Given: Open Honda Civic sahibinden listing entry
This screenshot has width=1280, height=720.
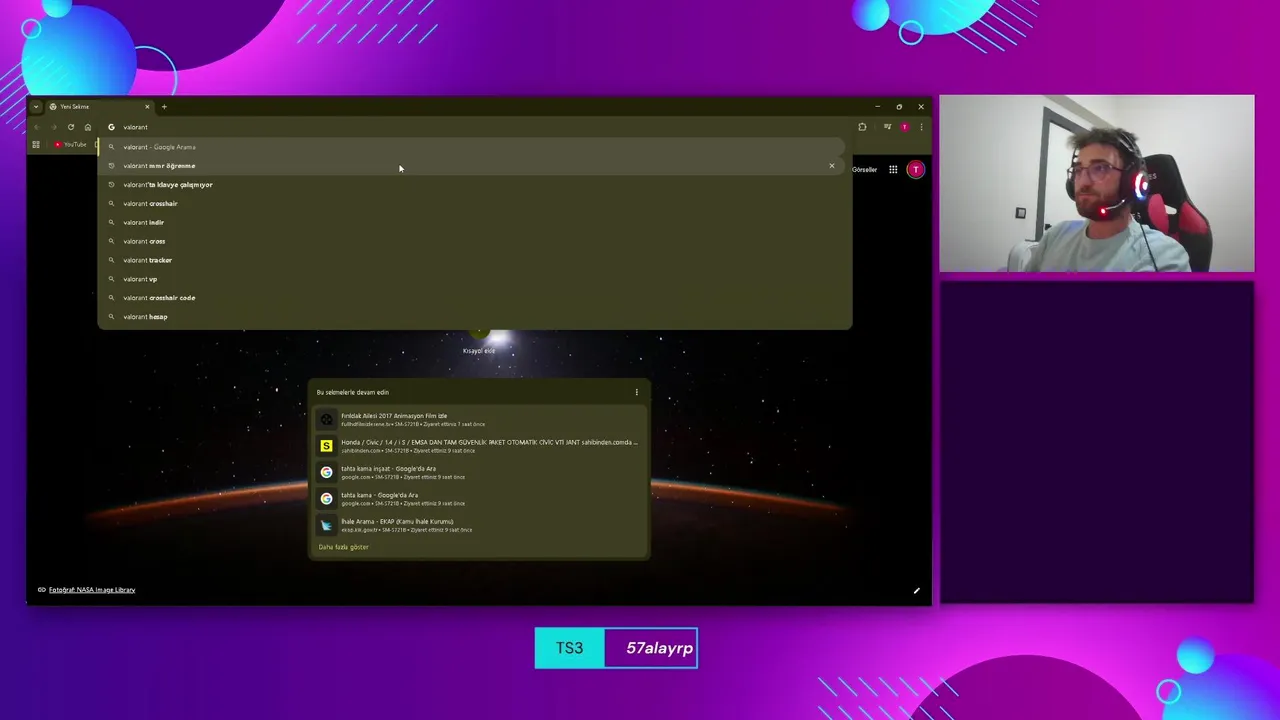Looking at the screenshot, I should (479, 446).
